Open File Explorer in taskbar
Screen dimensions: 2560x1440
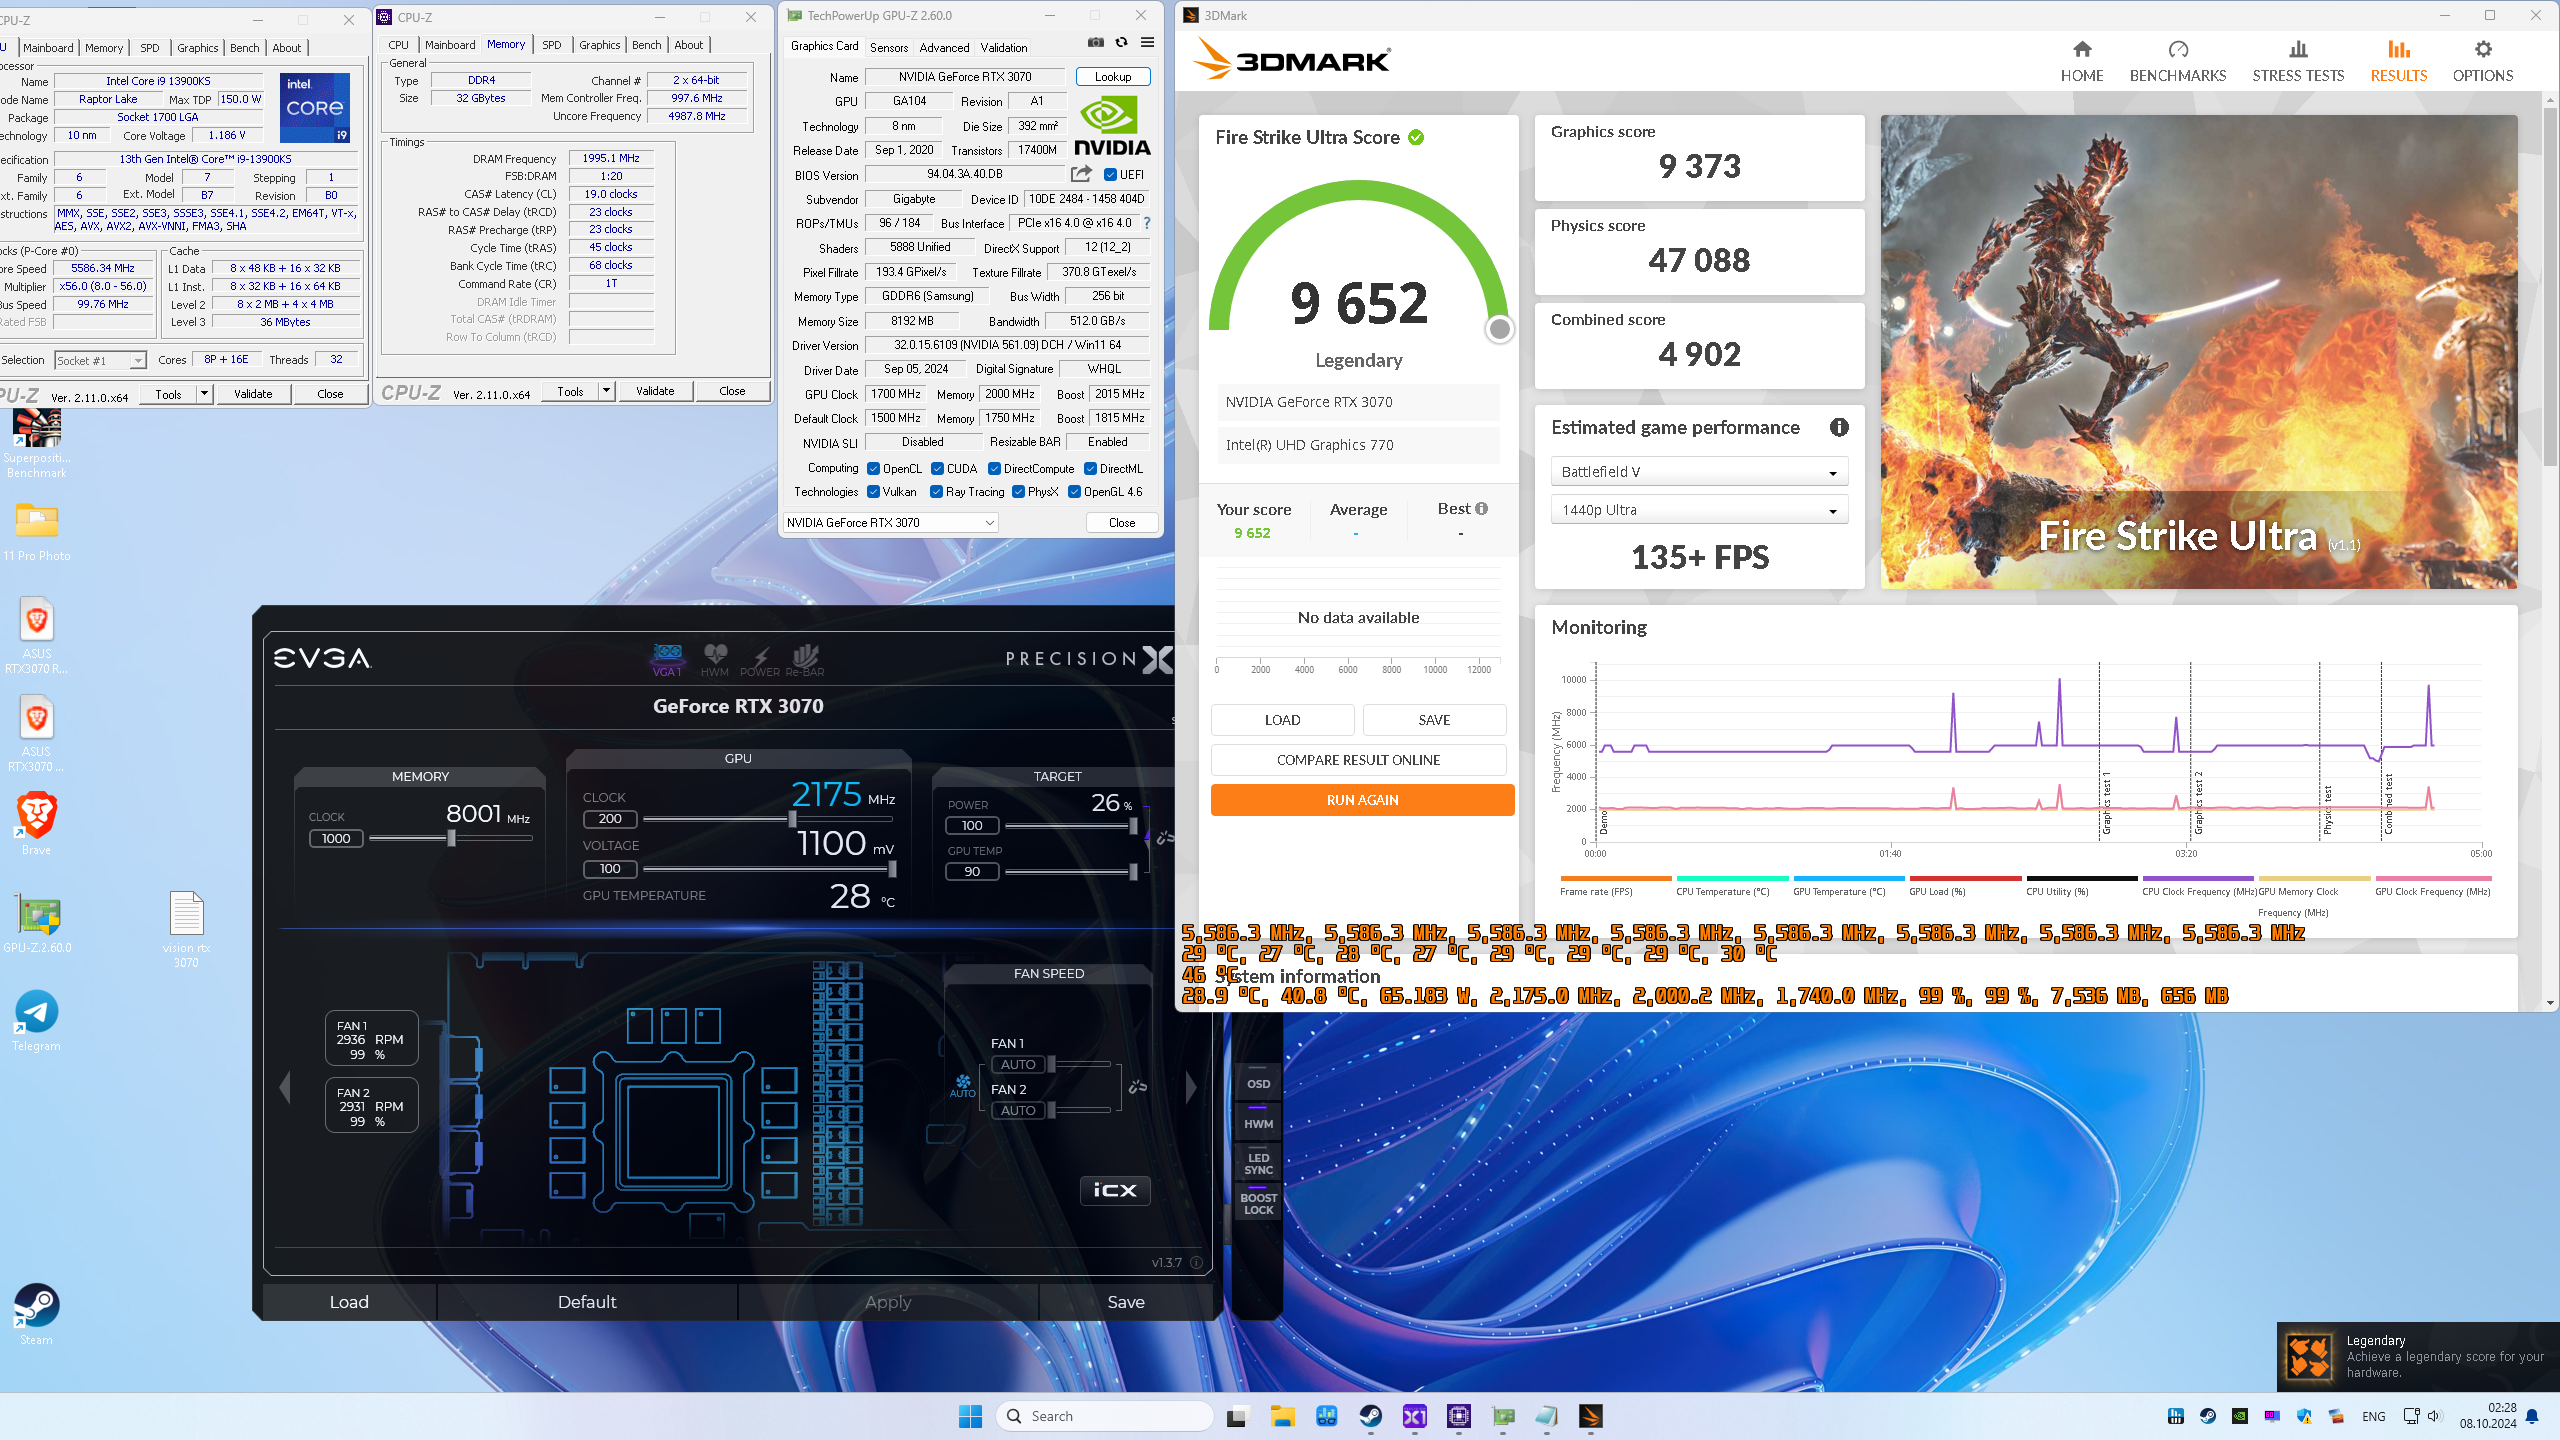(1282, 1416)
